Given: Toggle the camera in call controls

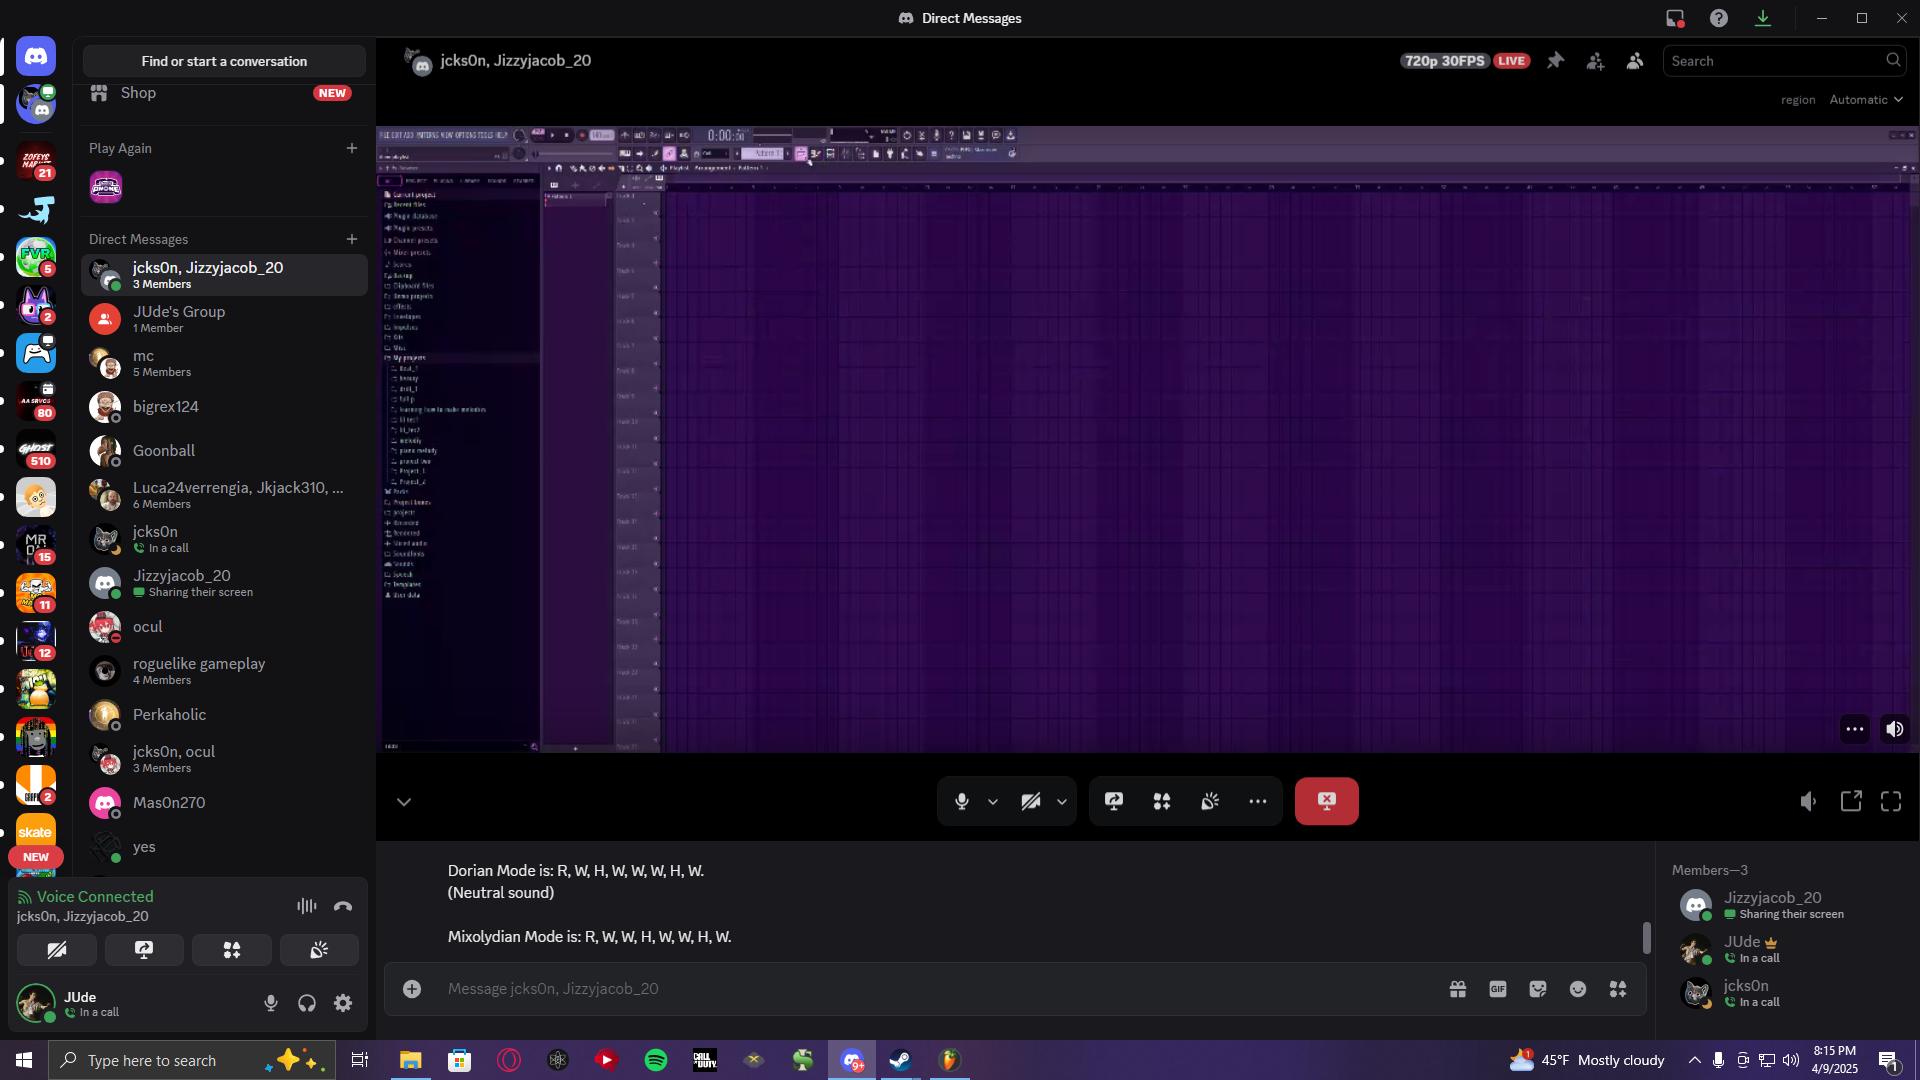Looking at the screenshot, I should coord(1031,801).
